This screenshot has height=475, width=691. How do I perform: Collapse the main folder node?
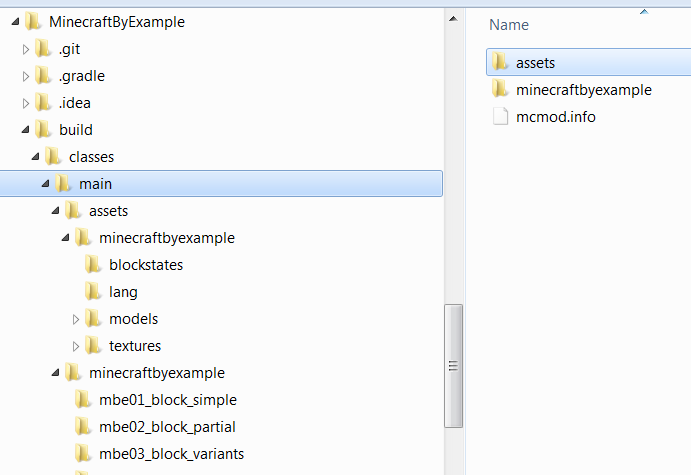pyautogui.click(x=46, y=183)
